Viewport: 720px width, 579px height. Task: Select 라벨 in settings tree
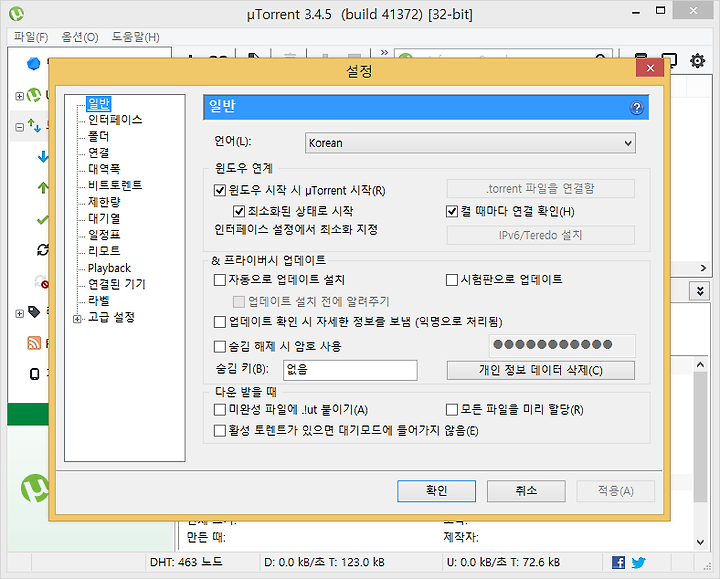pyautogui.click(x=98, y=300)
